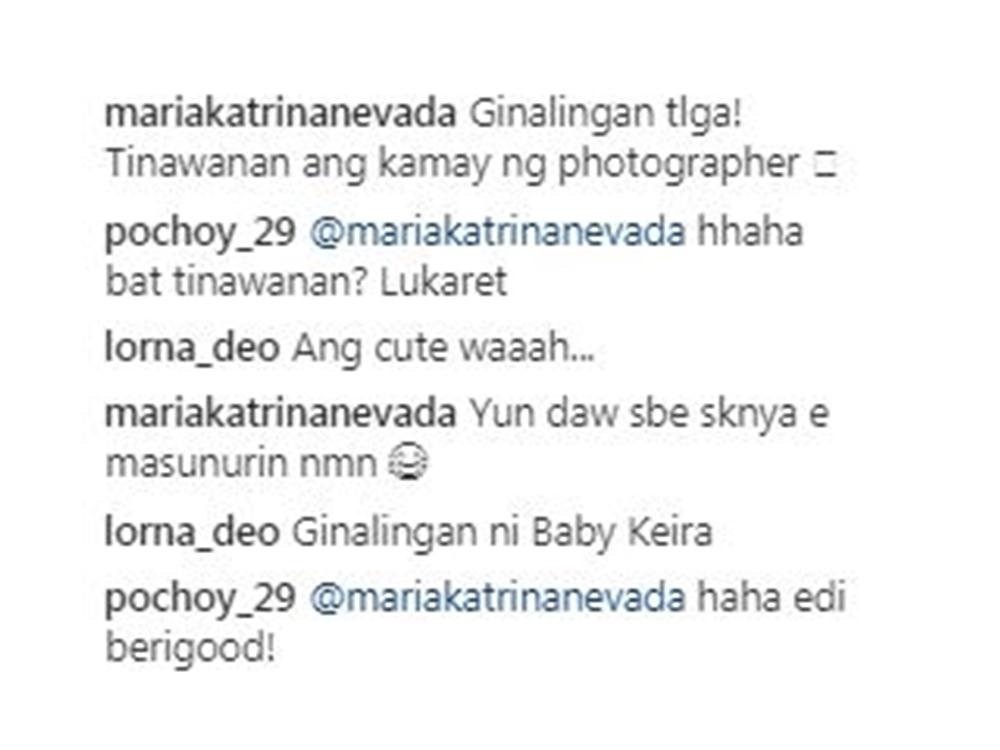Open pochoy_29 profile on the "haha edi" comment
This screenshot has height=750, width=1000.
(x=200, y=599)
